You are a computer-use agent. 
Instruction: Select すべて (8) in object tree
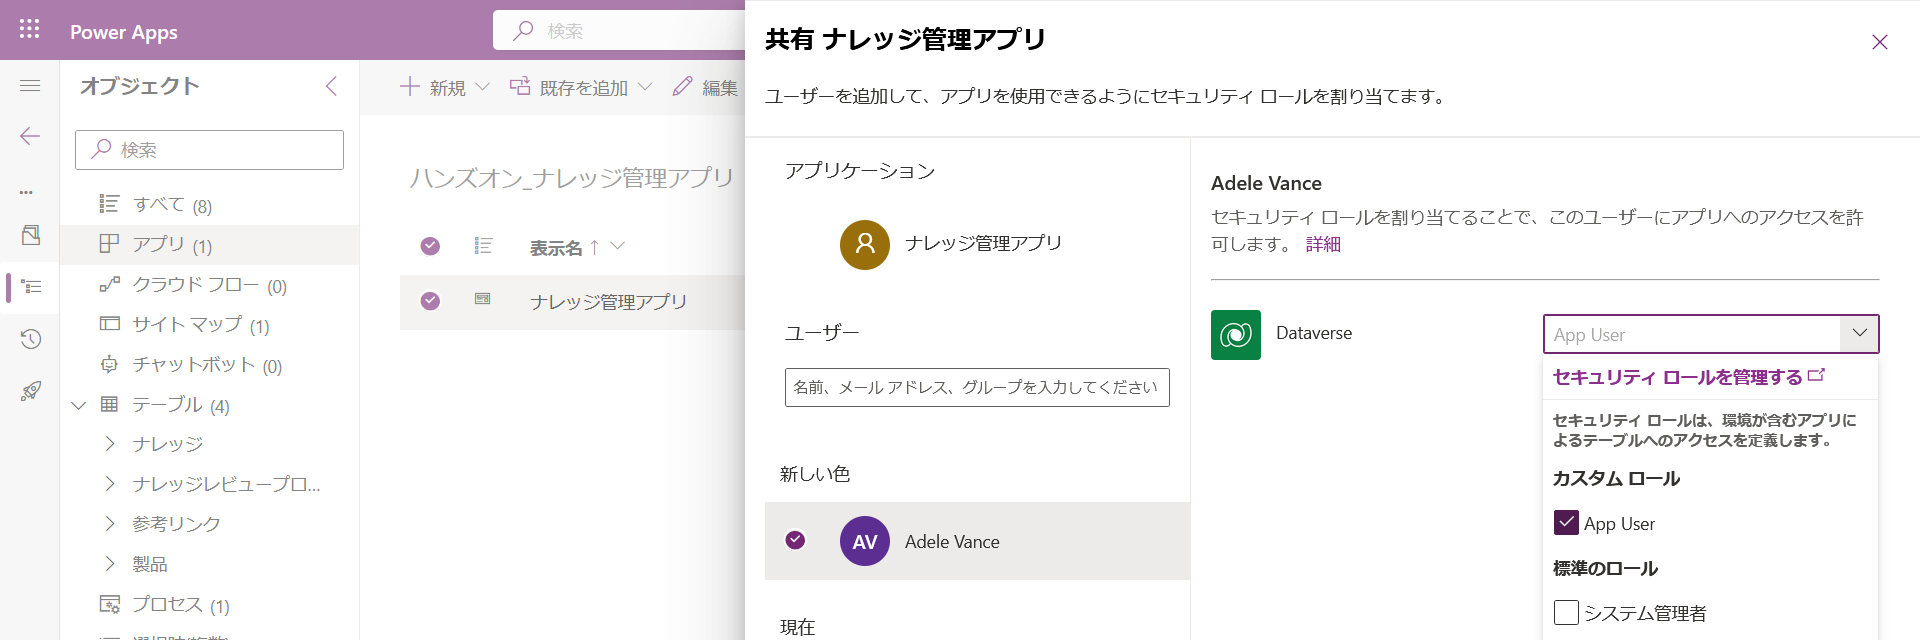pos(210,205)
